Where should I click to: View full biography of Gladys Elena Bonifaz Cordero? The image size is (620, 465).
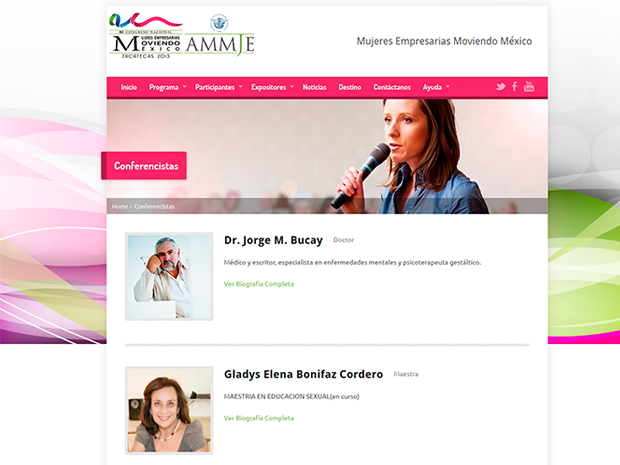[259, 418]
